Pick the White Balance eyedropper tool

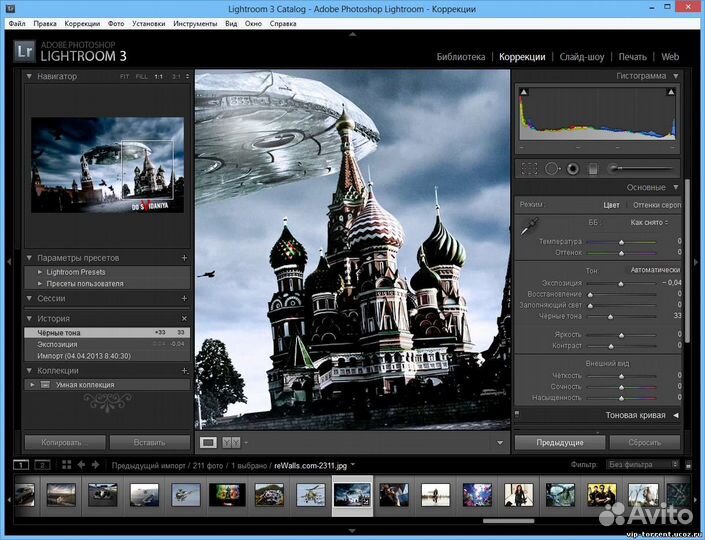click(x=529, y=226)
